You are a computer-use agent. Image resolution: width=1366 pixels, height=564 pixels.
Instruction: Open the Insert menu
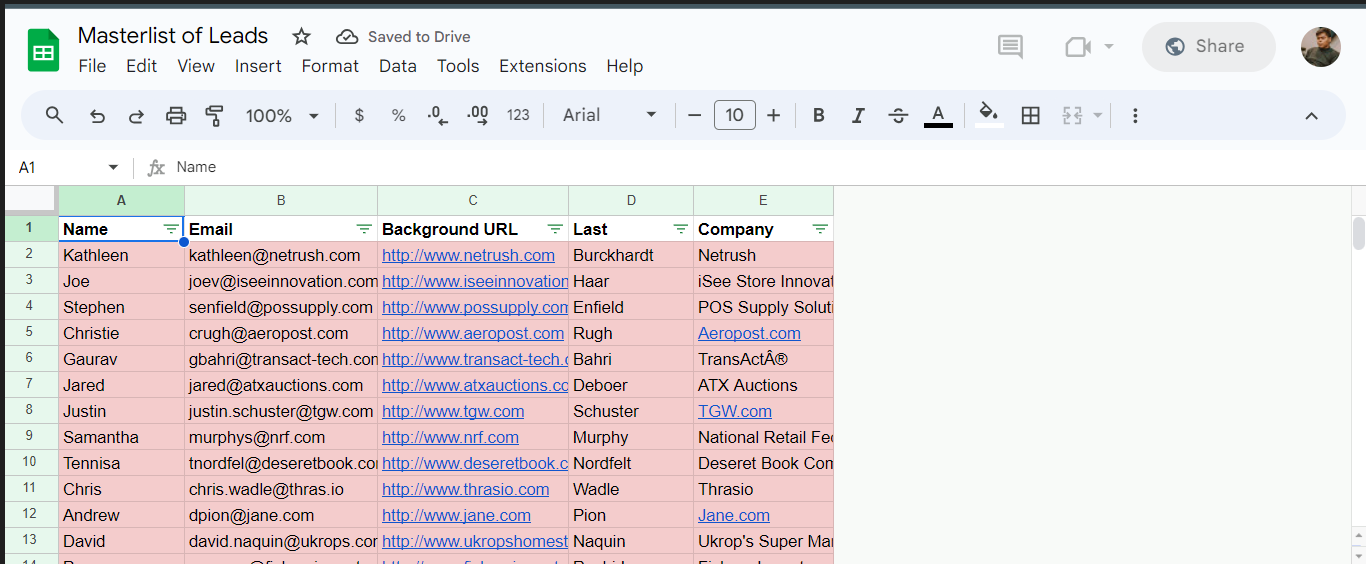(x=258, y=66)
